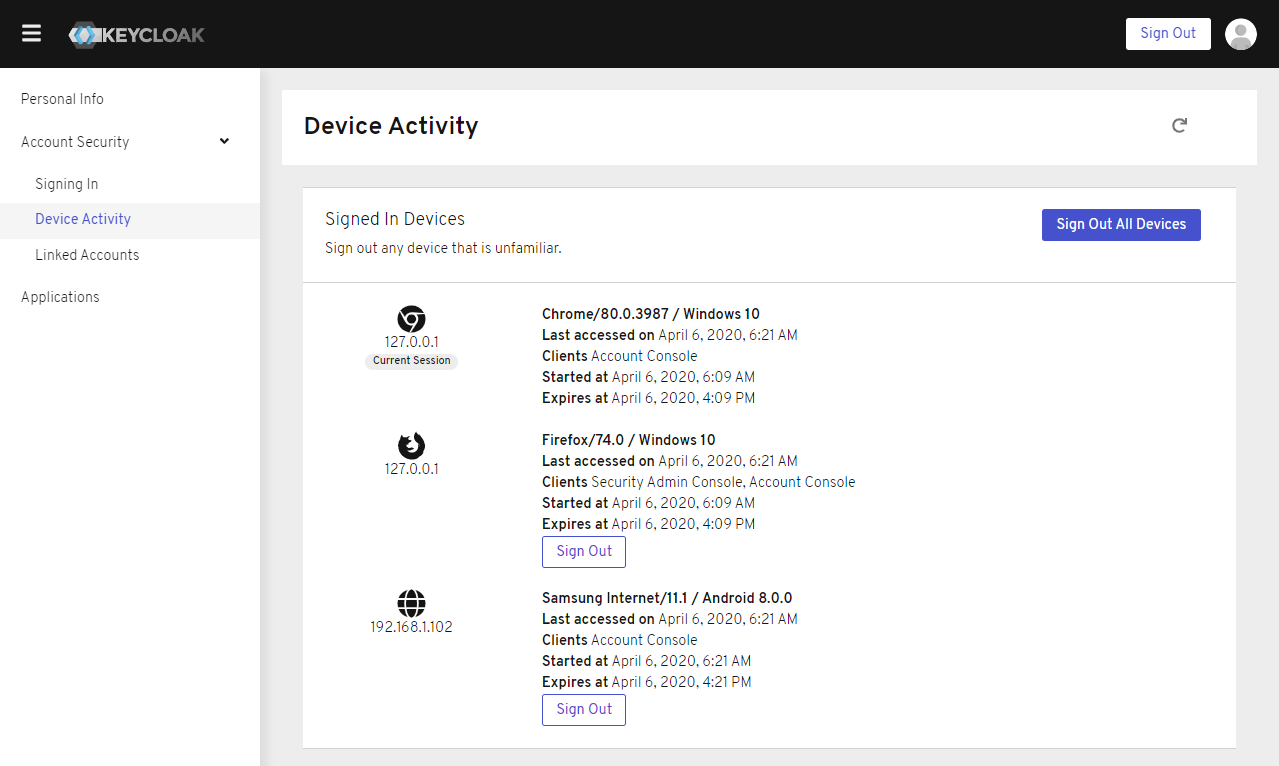The height and width of the screenshot is (766, 1279).
Task: Sign out the Samsung Internet session
Action: point(584,709)
